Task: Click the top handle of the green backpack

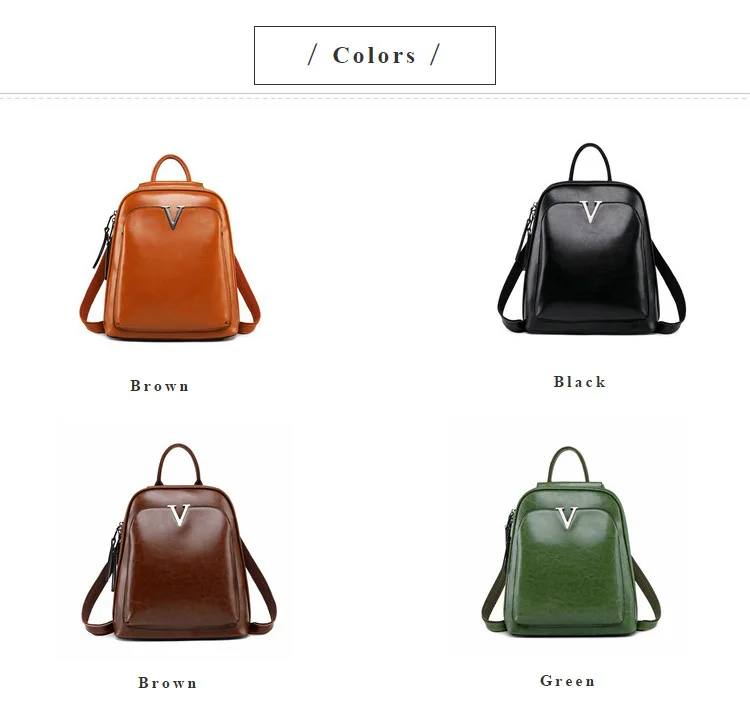Action: tap(568, 465)
